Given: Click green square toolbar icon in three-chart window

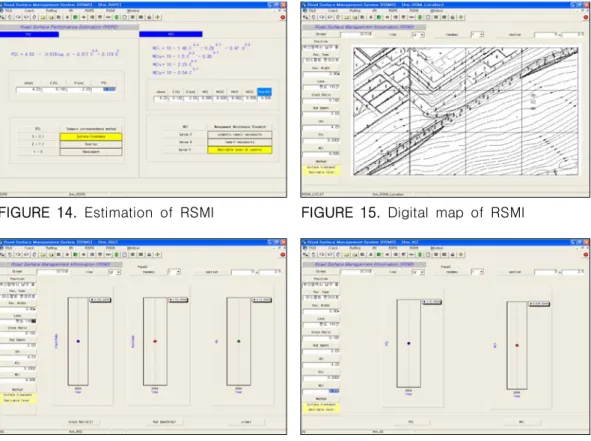Looking at the screenshot, I should (75, 255).
